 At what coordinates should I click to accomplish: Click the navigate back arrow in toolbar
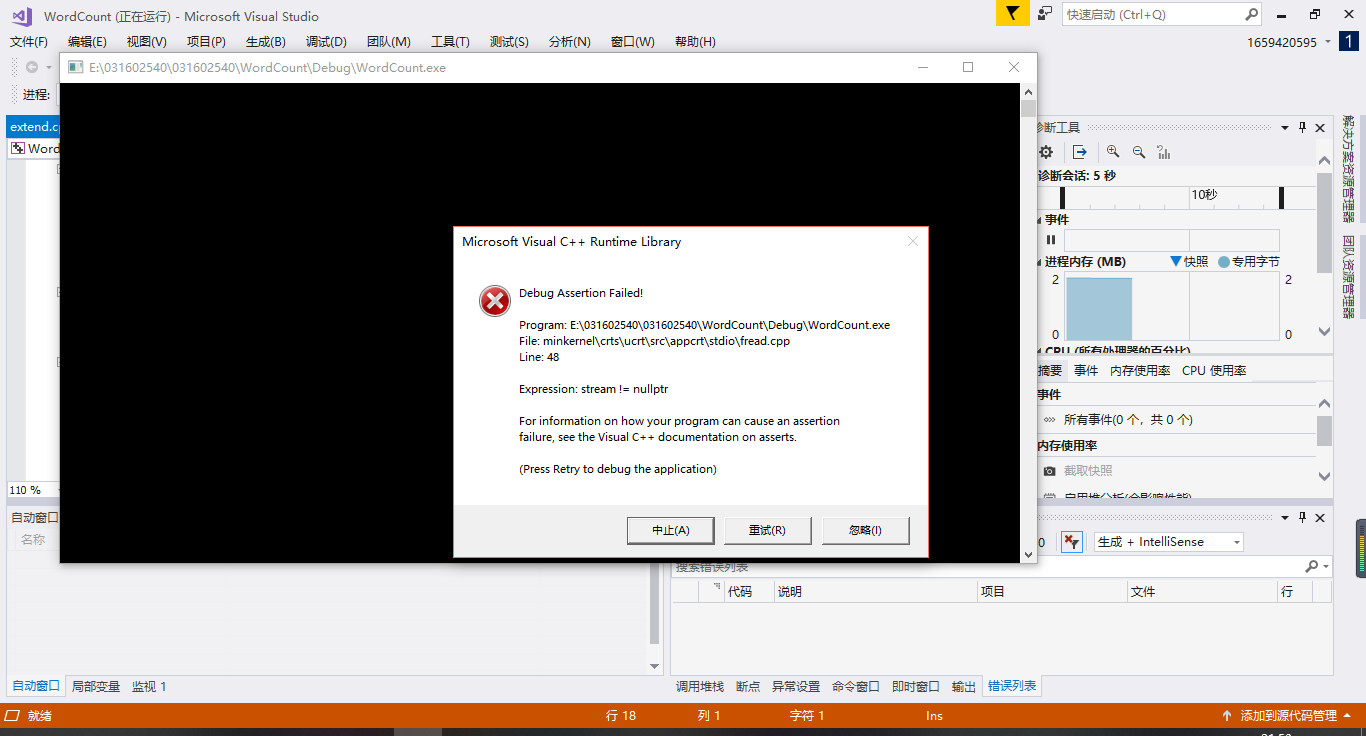tap(31, 67)
